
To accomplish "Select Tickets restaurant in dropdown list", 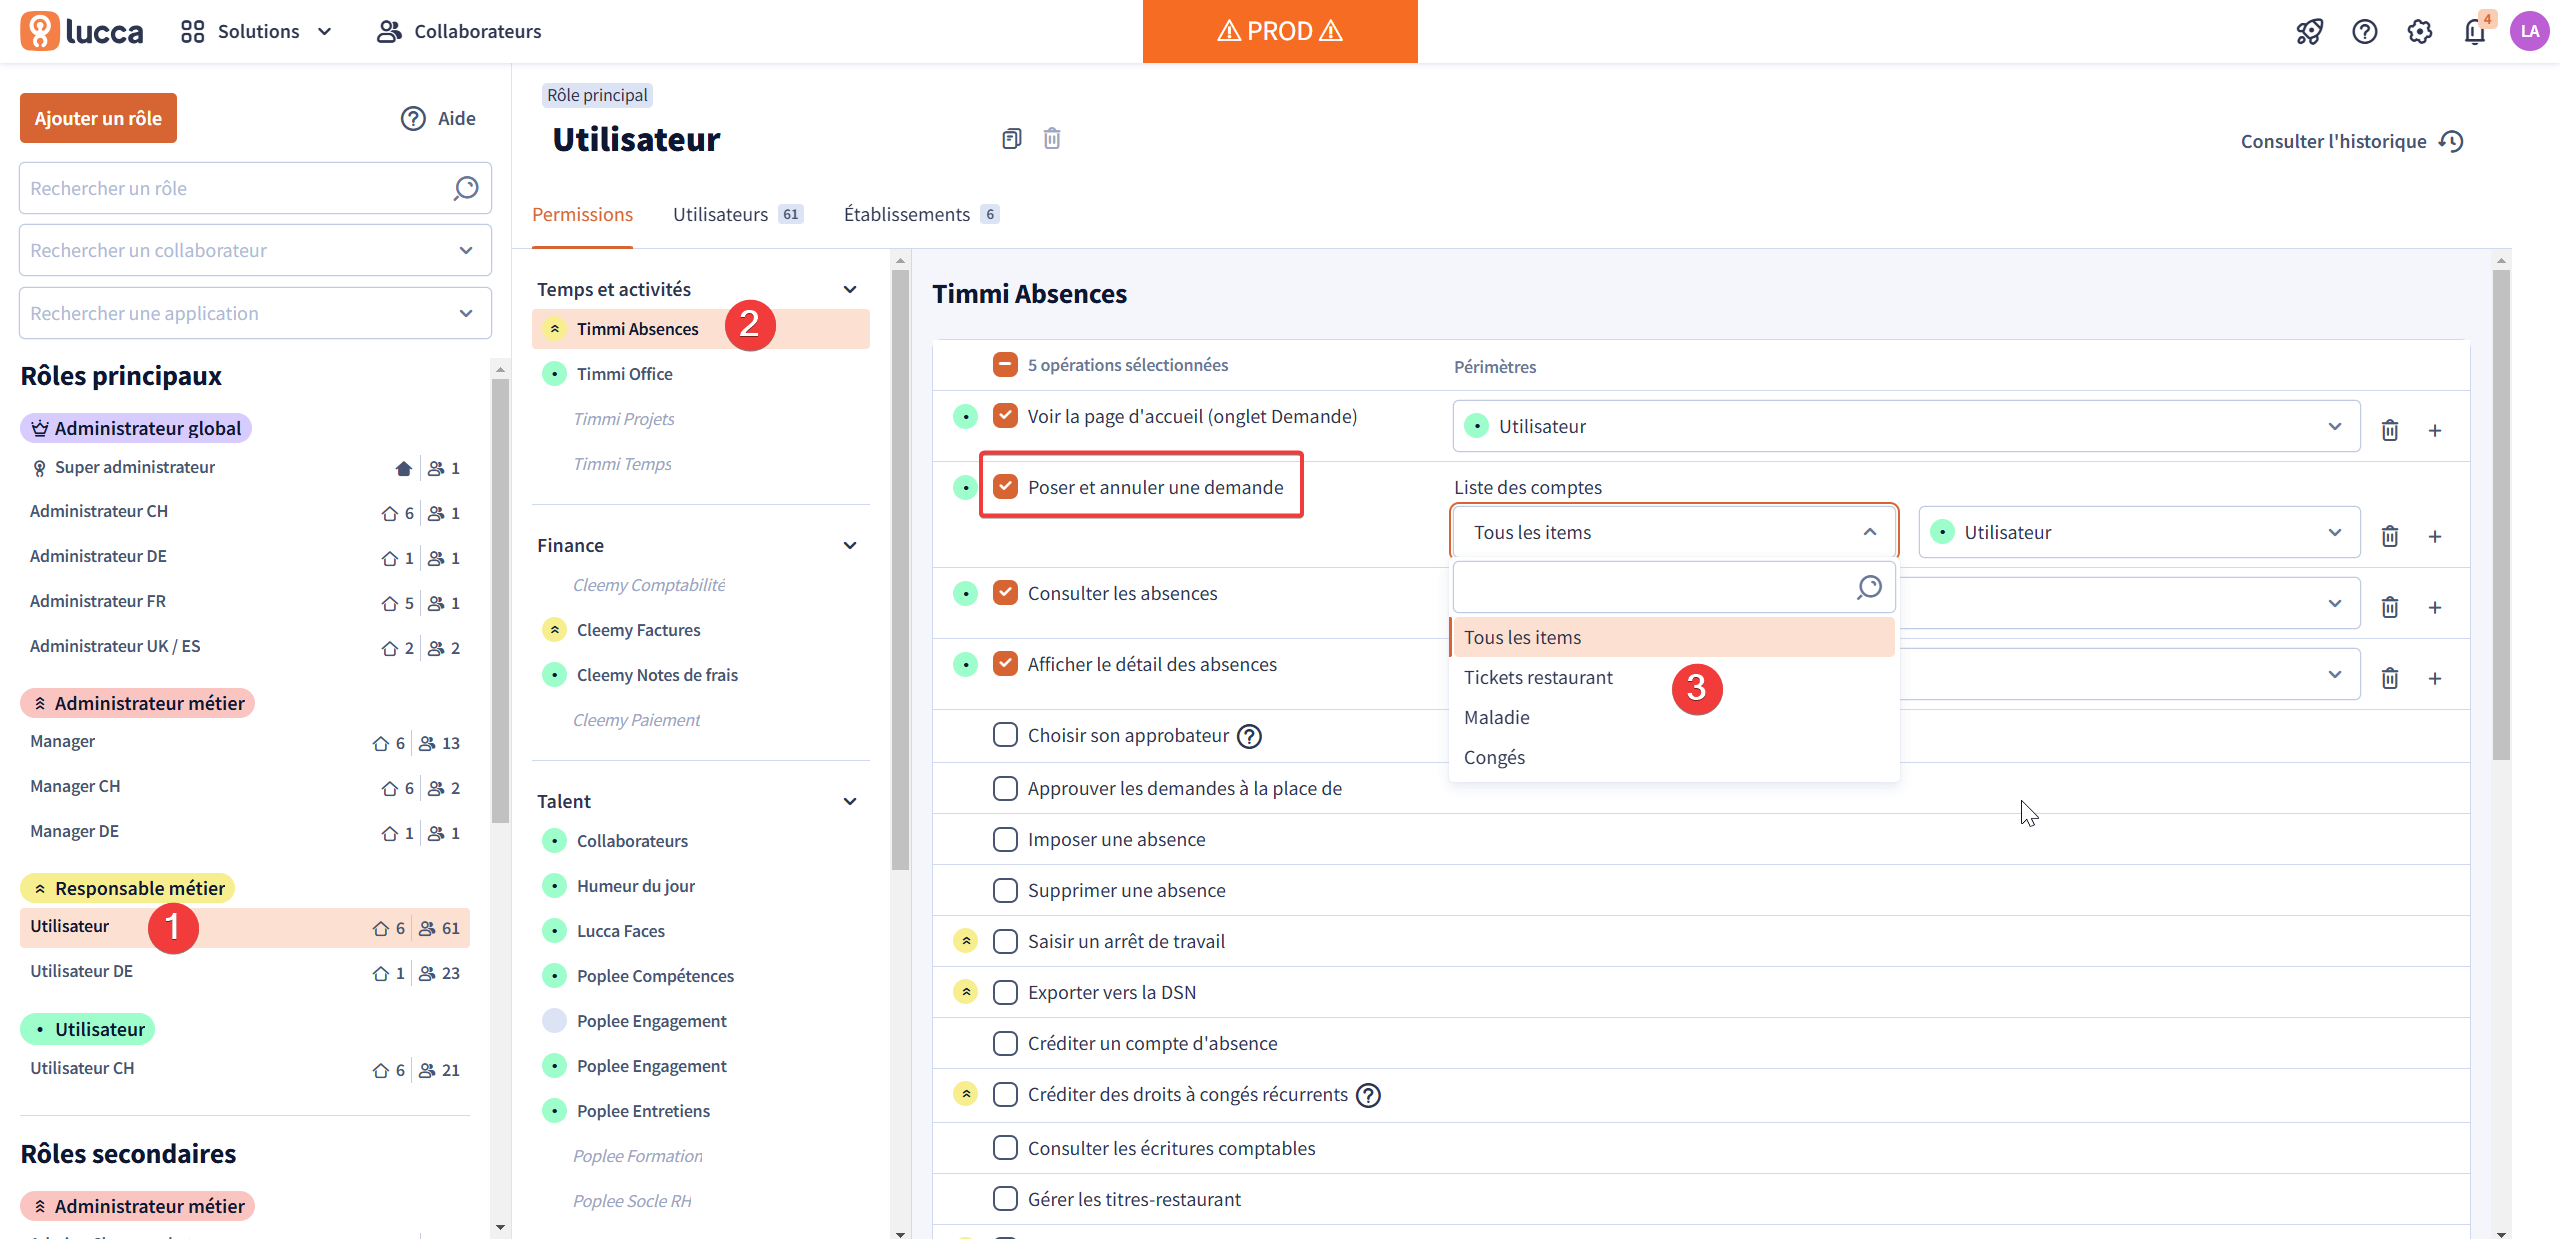I will [x=1672, y=677].
